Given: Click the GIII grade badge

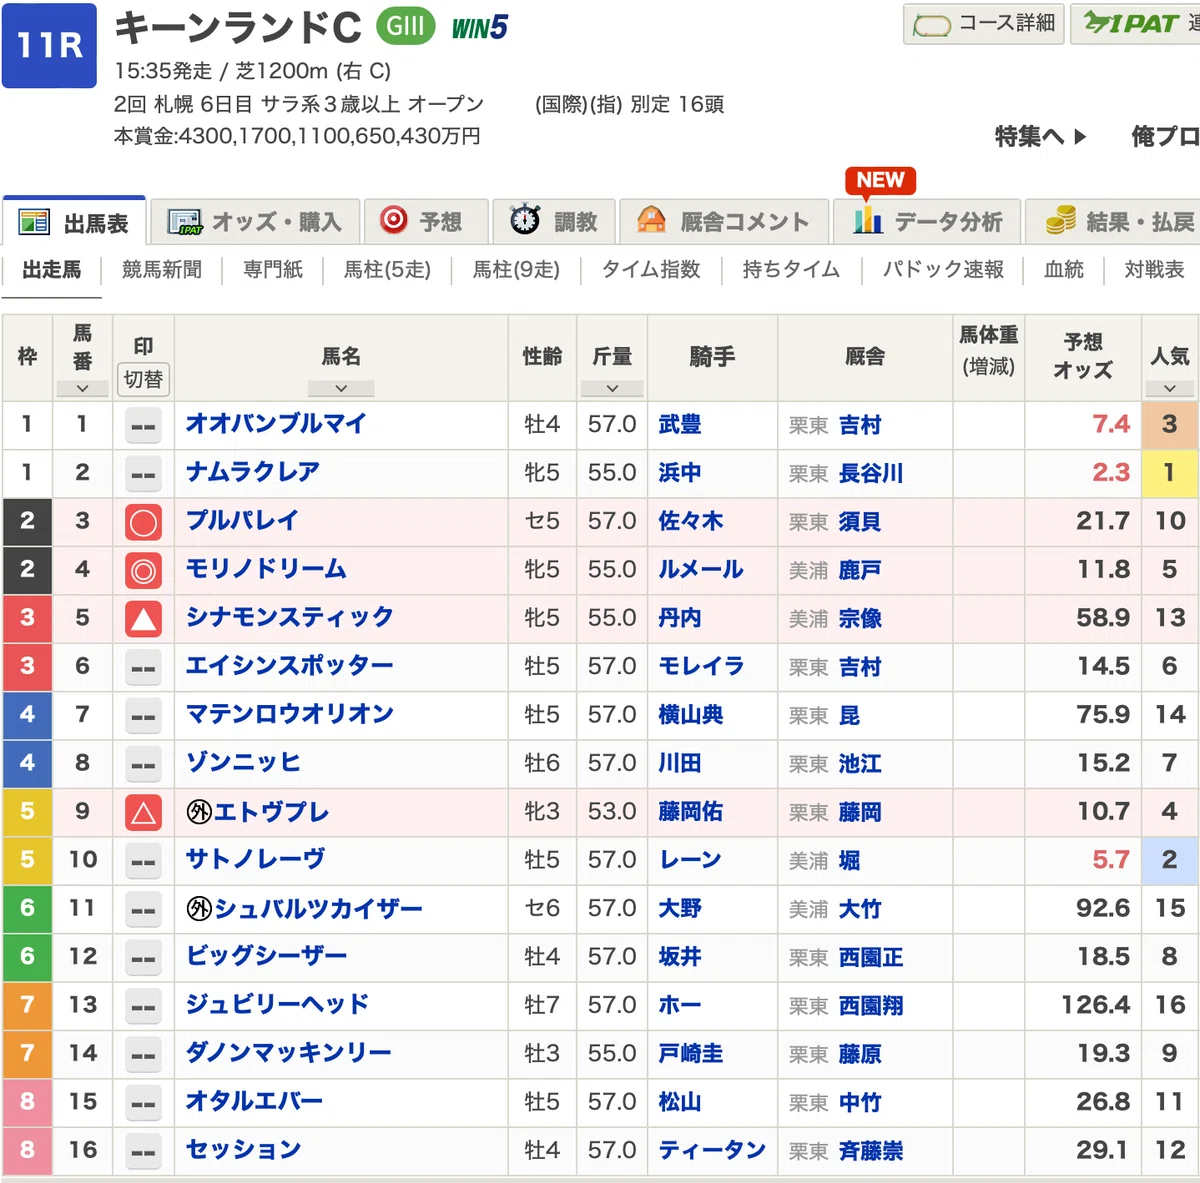Looking at the screenshot, I should tap(406, 26).
